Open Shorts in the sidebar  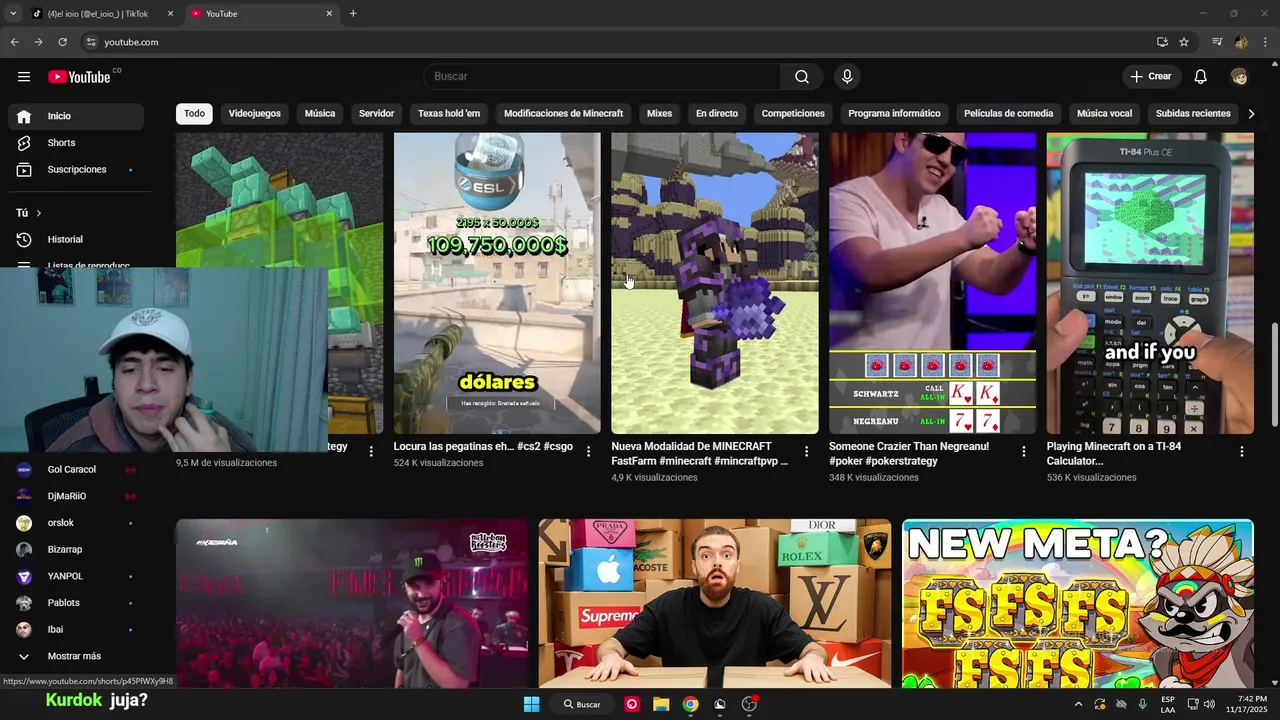(76, 143)
